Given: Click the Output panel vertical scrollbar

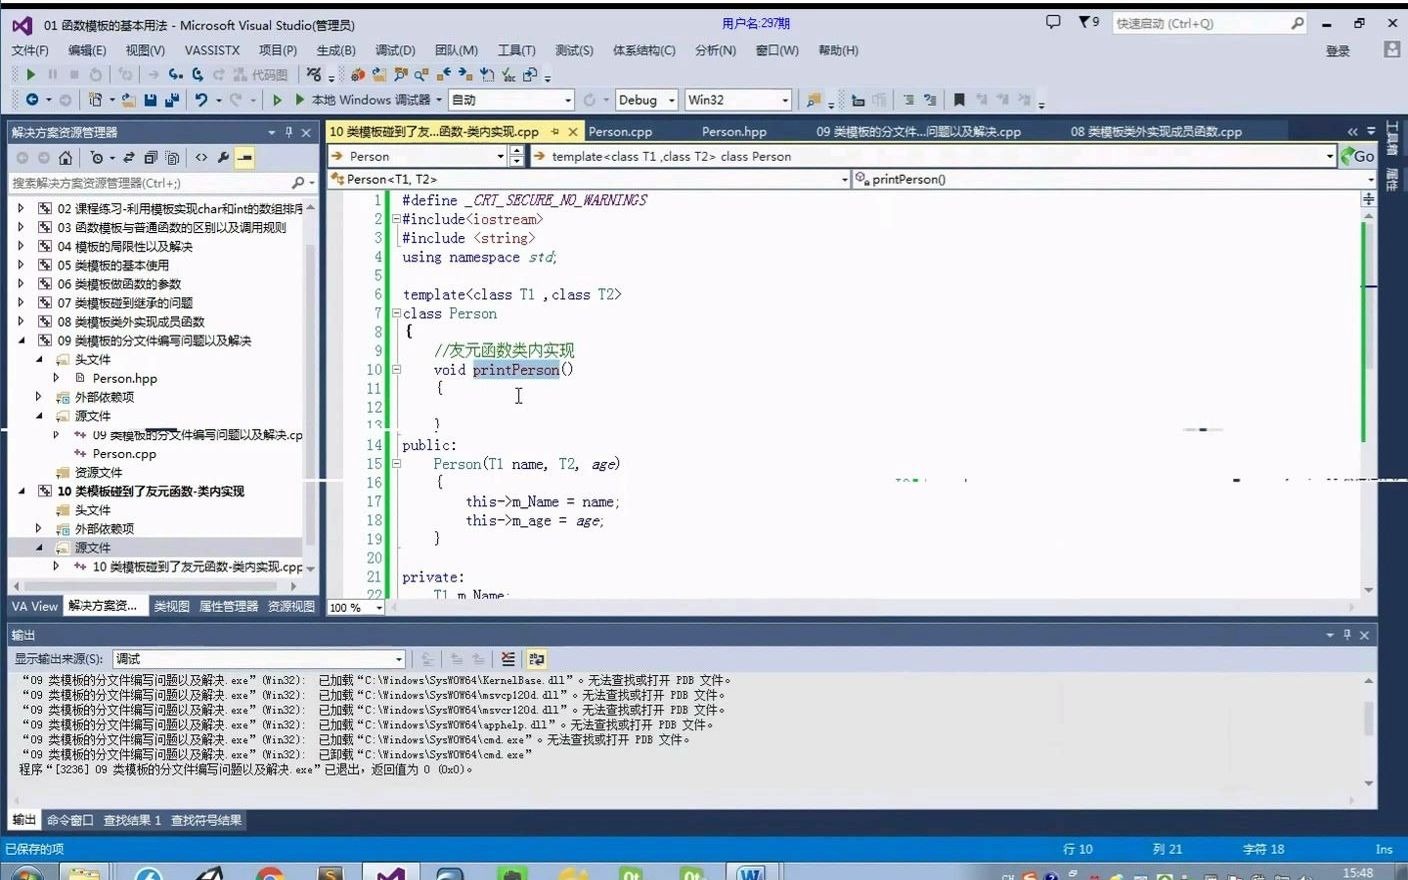Looking at the screenshot, I should click(x=1368, y=731).
